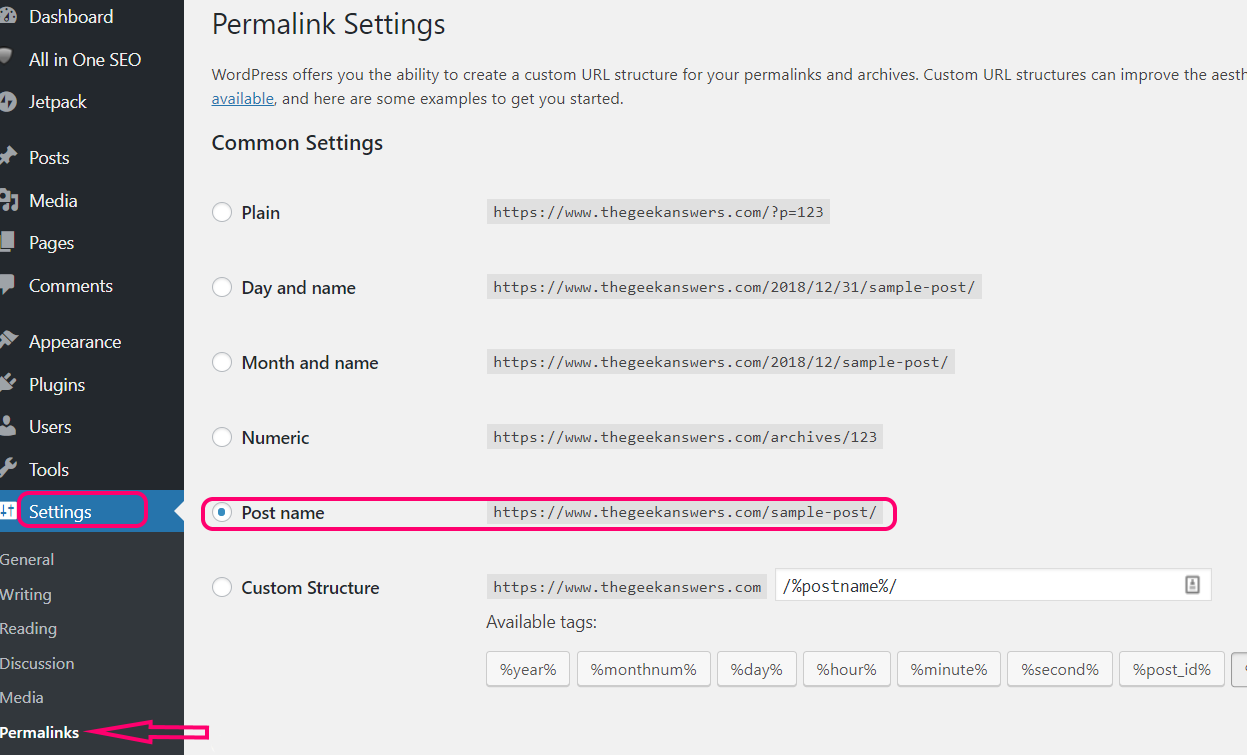Open Permalinks settings submenu
This screenshot has width=1247, height=755.
(x=40, y=732)
